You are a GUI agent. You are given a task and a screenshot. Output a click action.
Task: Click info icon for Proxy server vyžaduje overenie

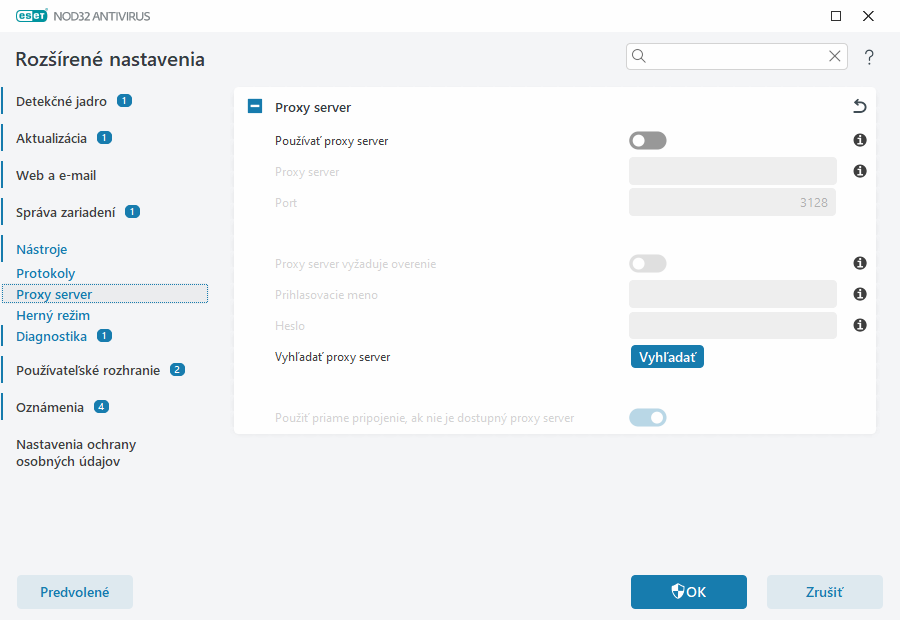[x=859, y=264]
